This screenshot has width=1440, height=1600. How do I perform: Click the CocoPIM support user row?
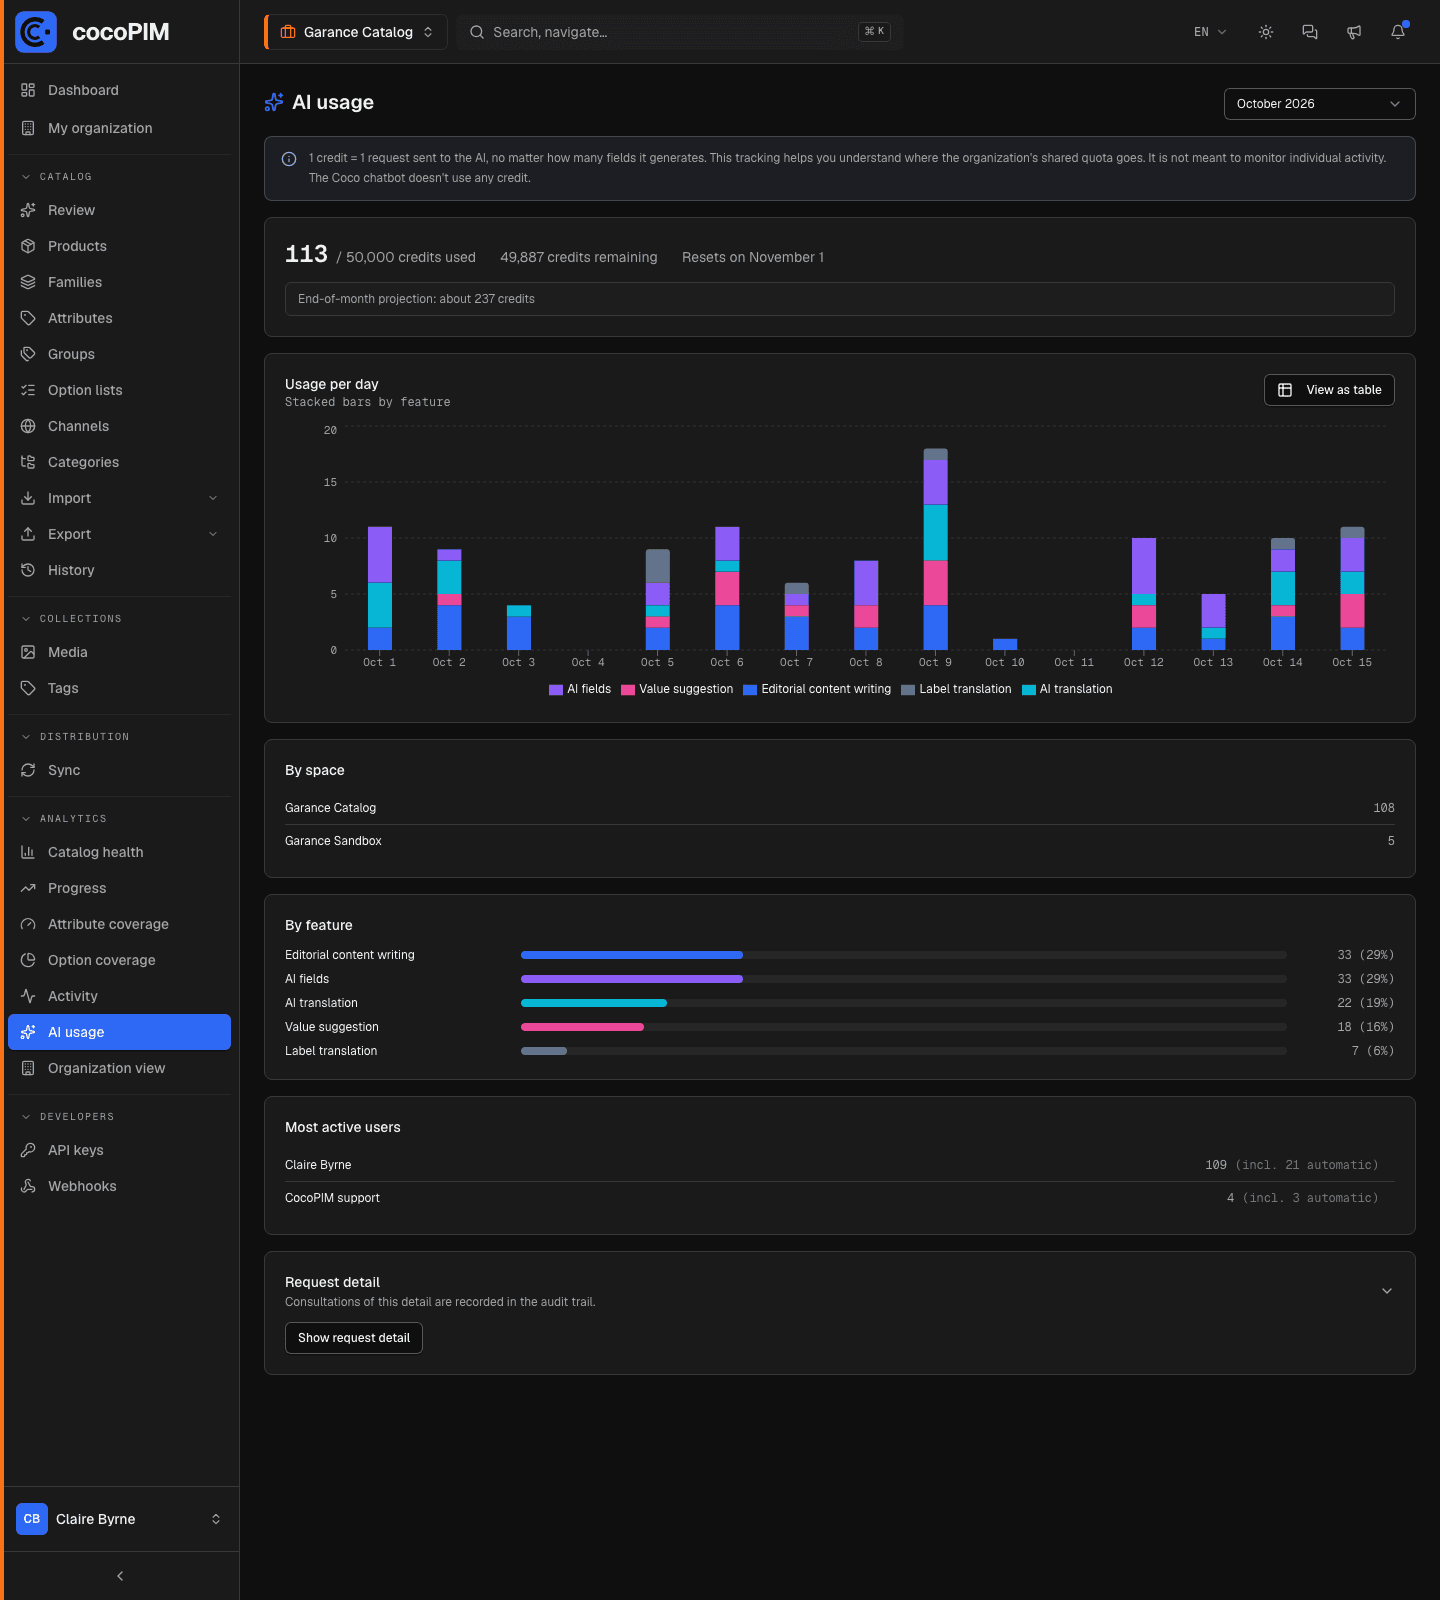(x=840, y=1198)
